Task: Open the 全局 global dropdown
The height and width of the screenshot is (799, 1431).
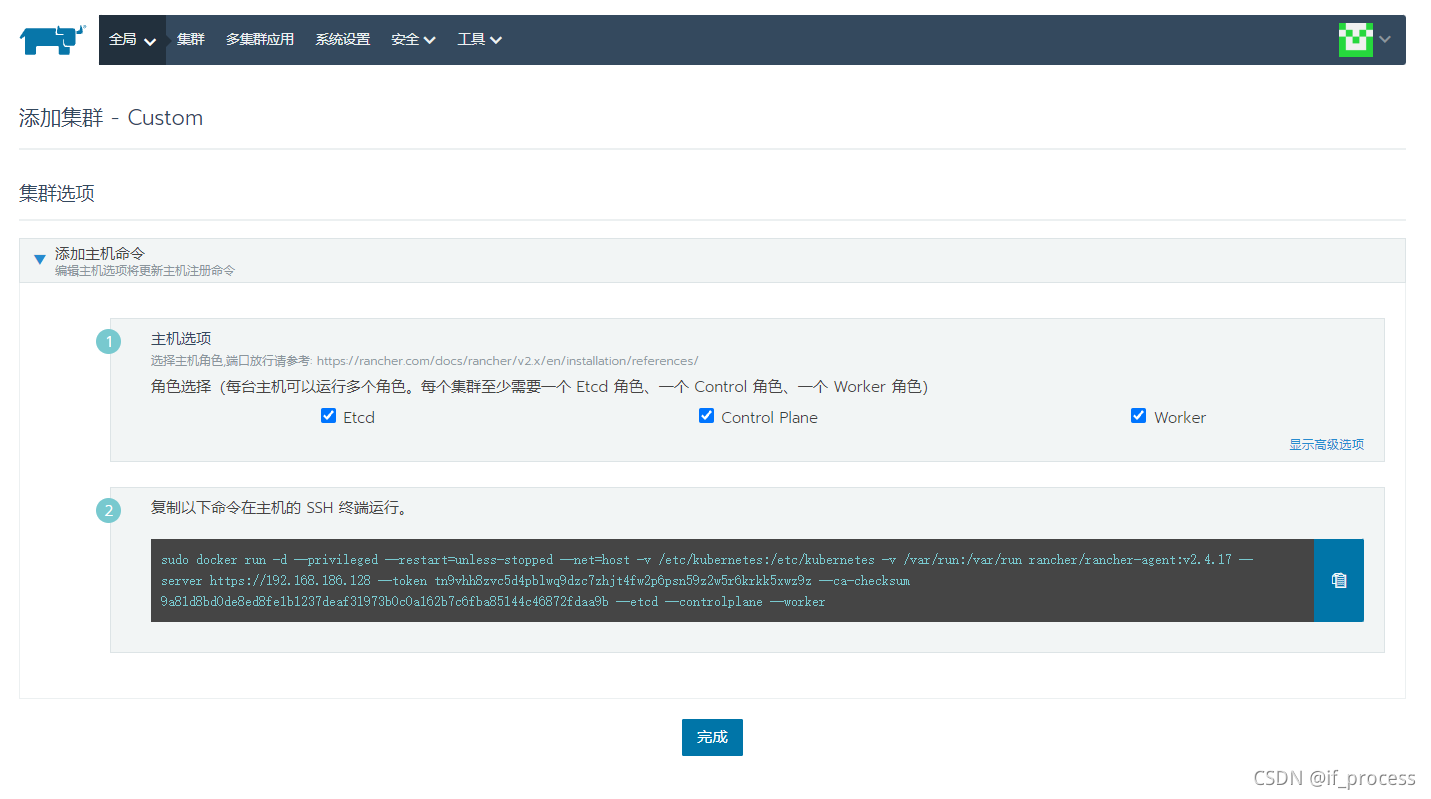Action: tap(132, 40)
